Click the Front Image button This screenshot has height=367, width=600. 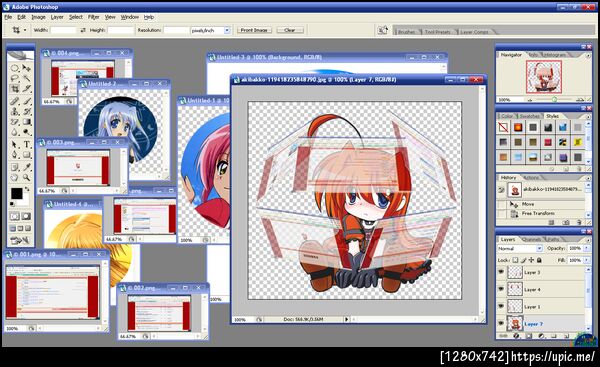254,30
